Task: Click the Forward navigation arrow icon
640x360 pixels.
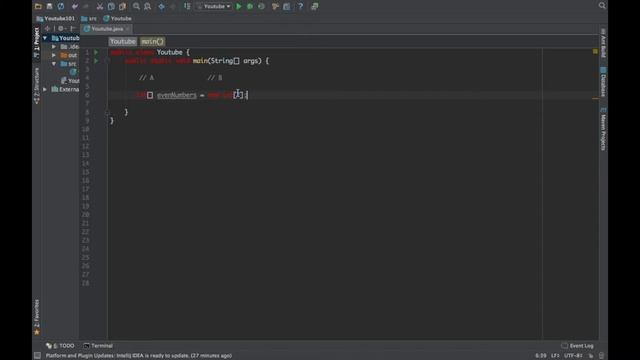Action: (173, 7)
